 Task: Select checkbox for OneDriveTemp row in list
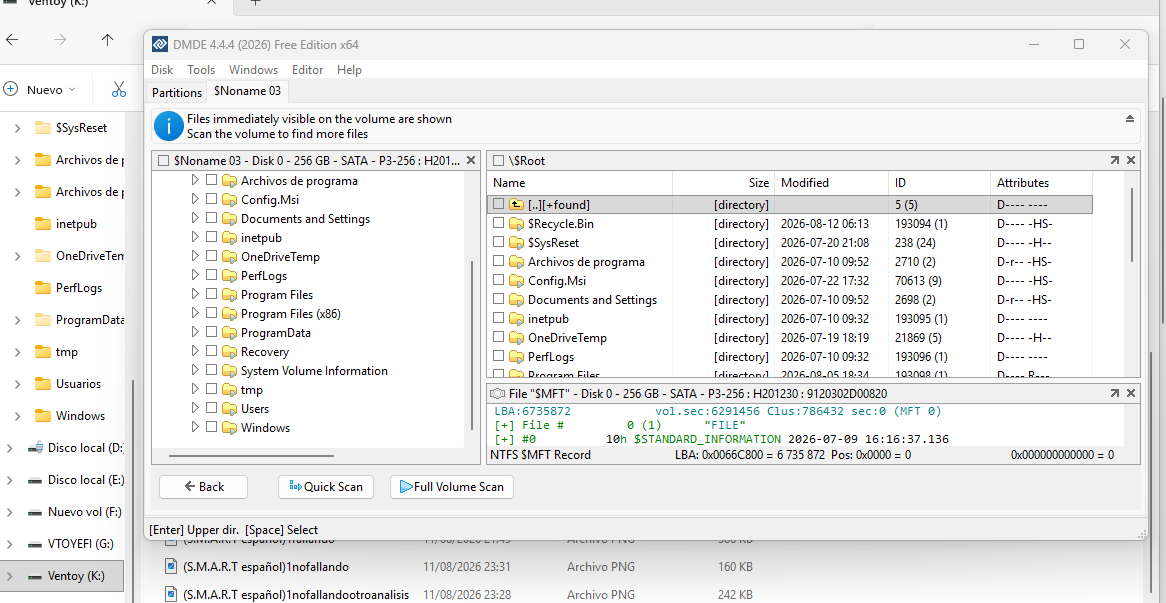point(498,338)
